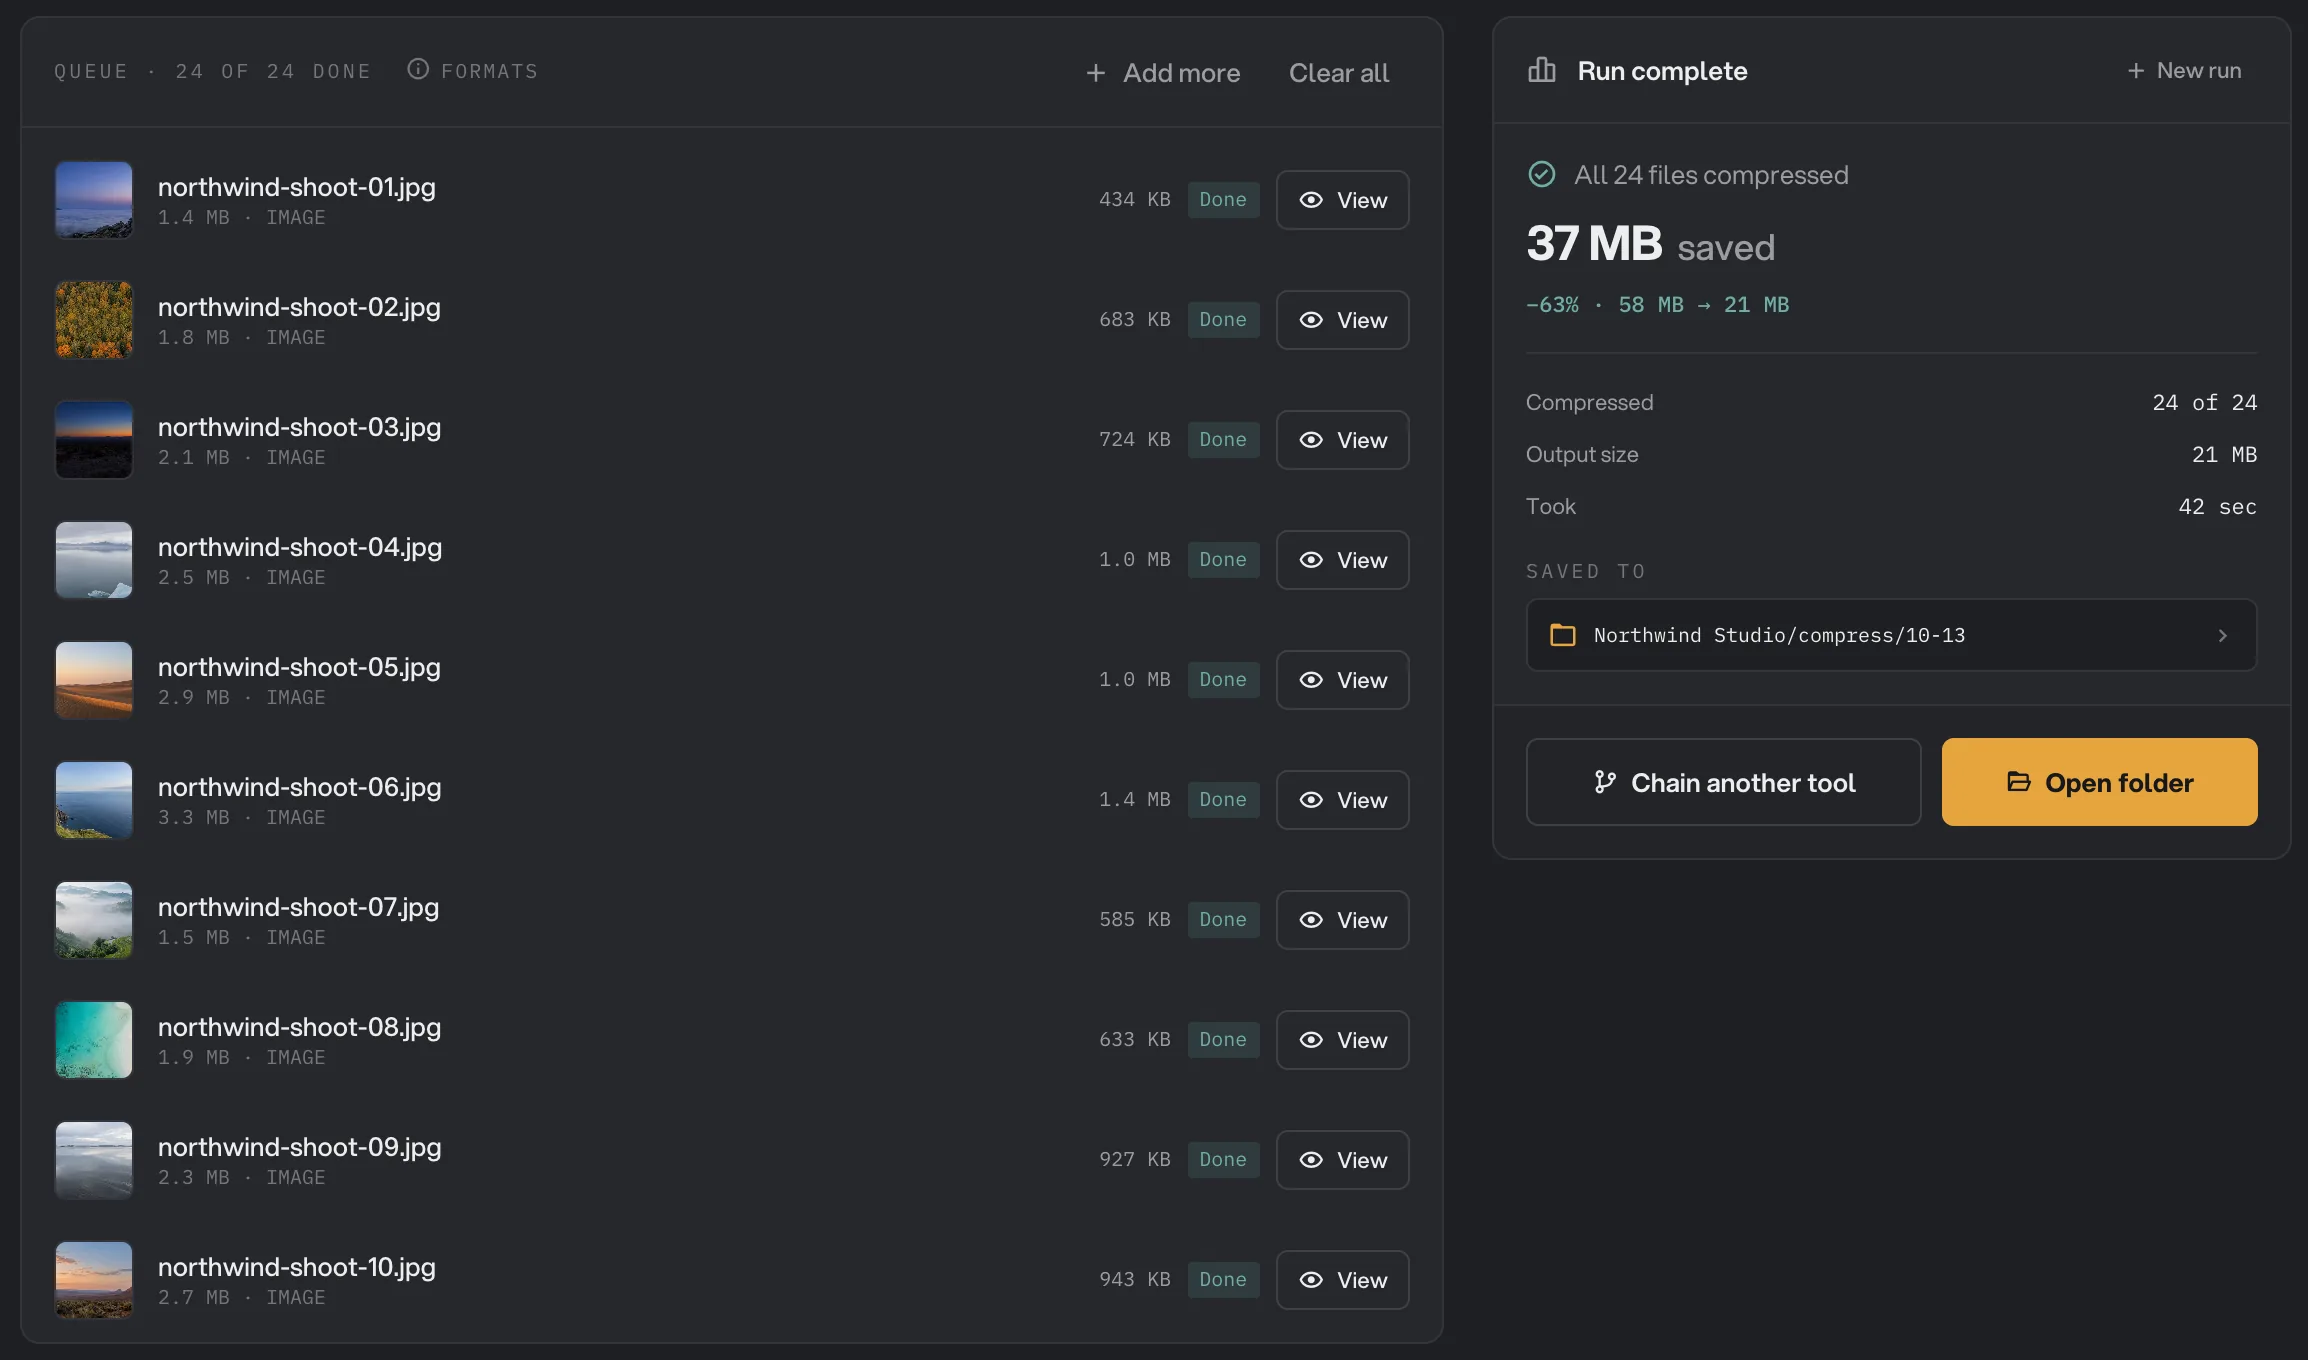Click the green checkmark beside All 24 files compressed

[1542, 174]
